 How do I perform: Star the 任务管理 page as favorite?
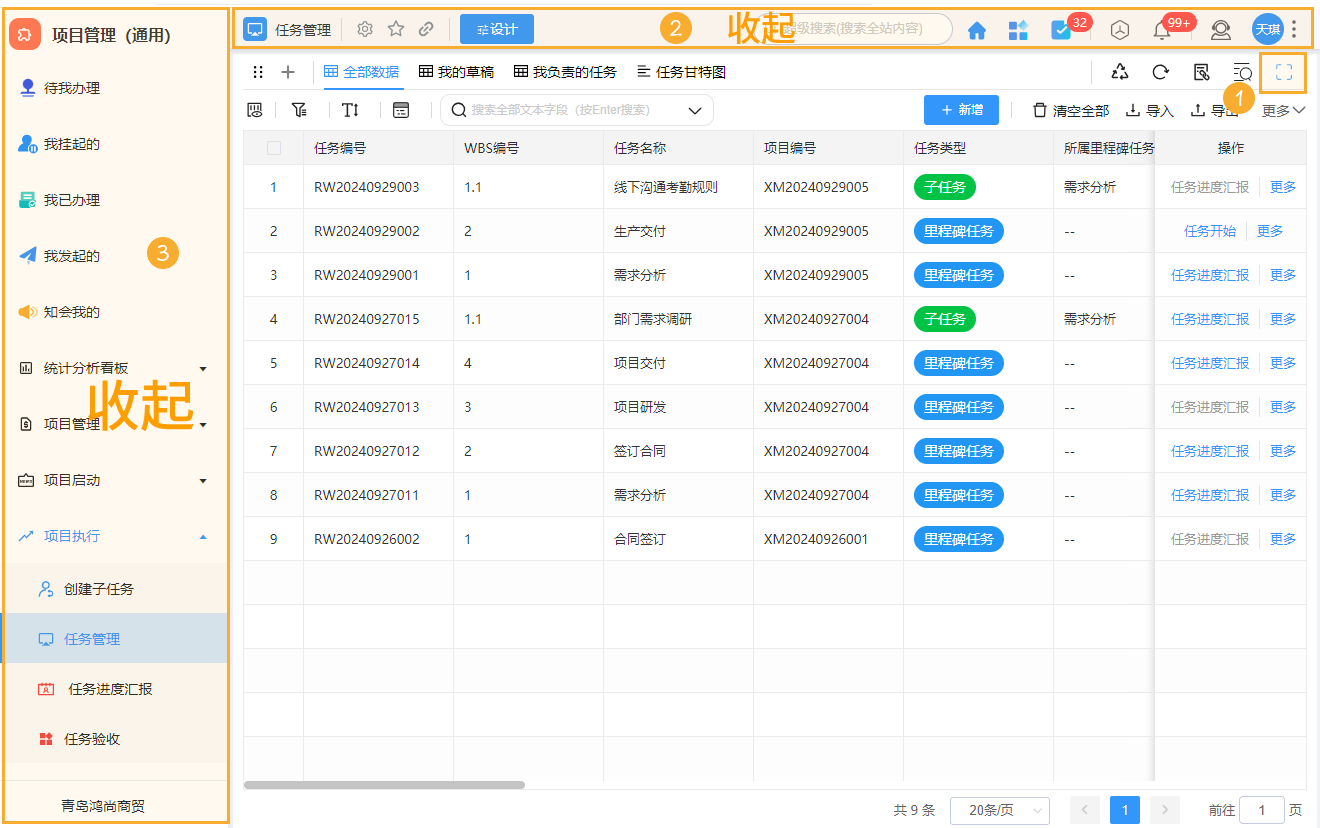point(396,29)
